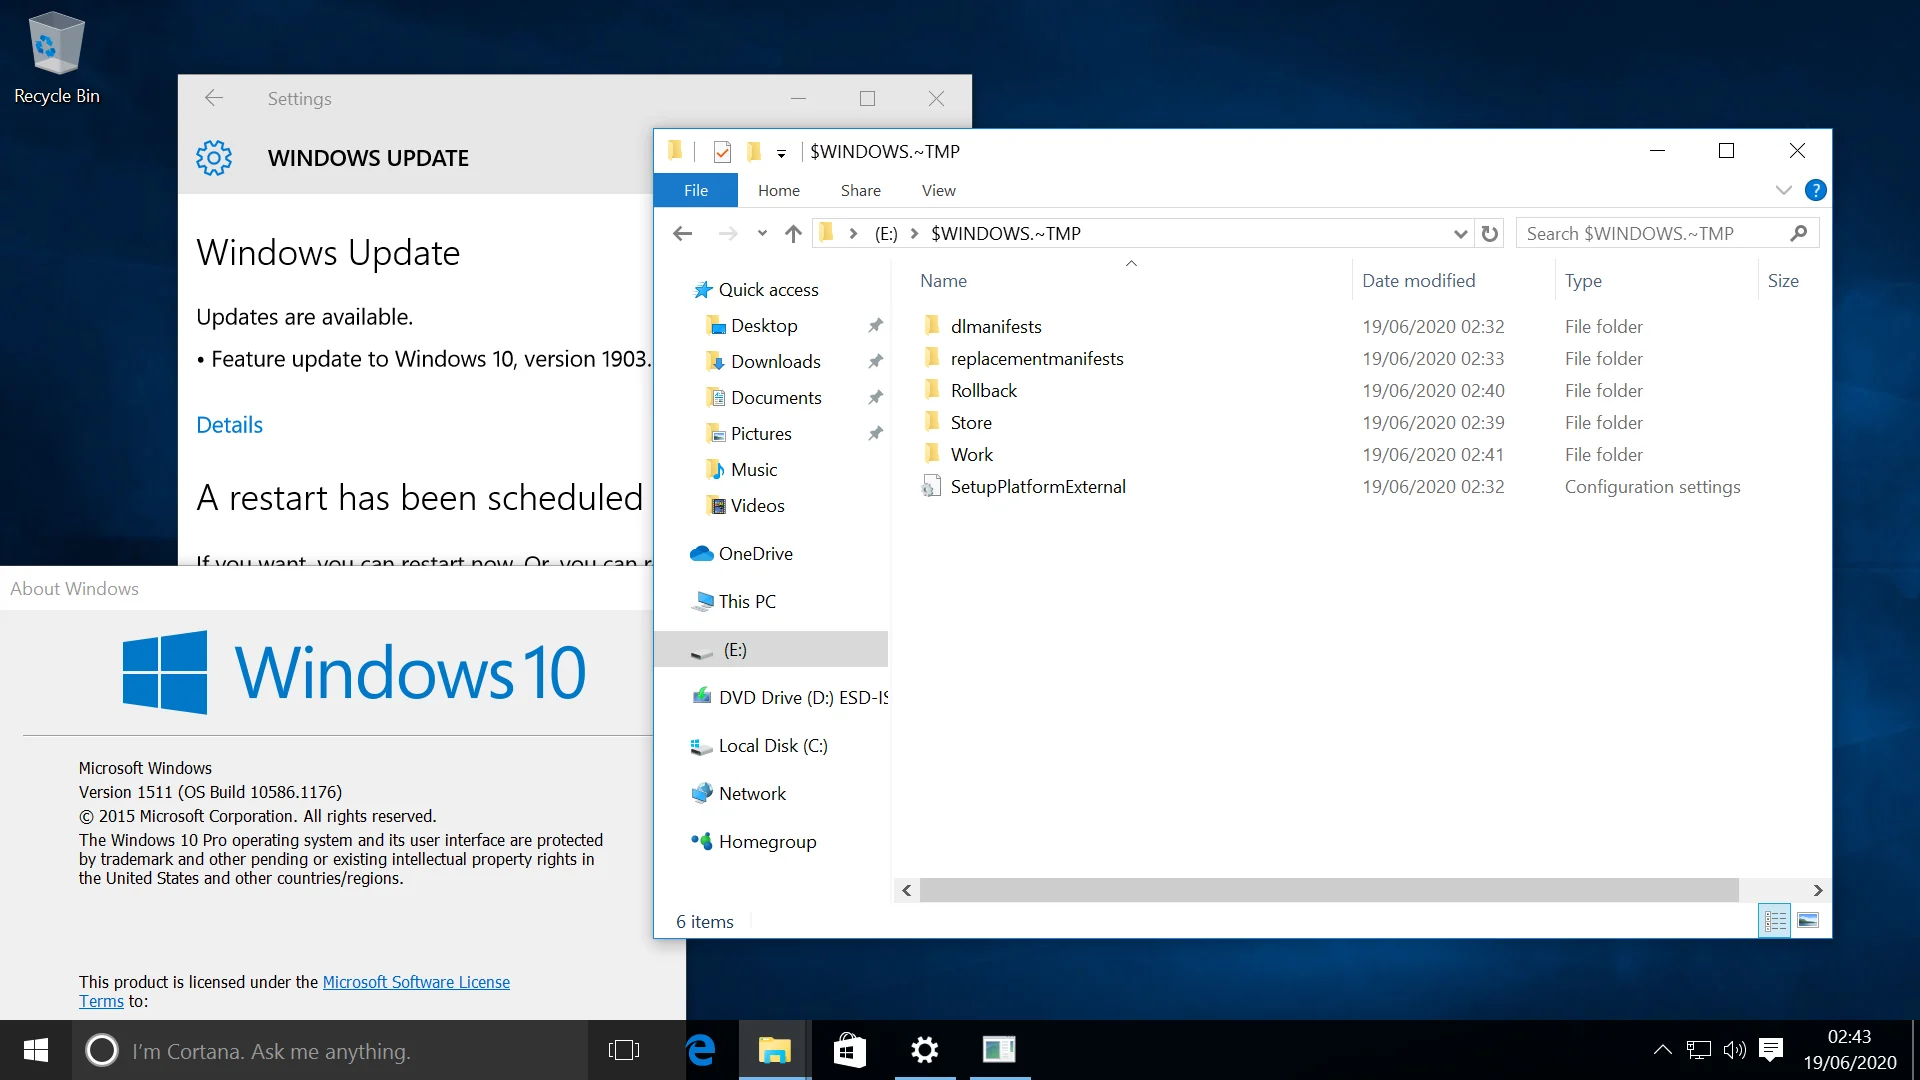Viewport: 1920px width, 1080px height.
Task: Click the horizontal scrollbar in file list
Action: pyautogui.click(x=1329, y=890)
